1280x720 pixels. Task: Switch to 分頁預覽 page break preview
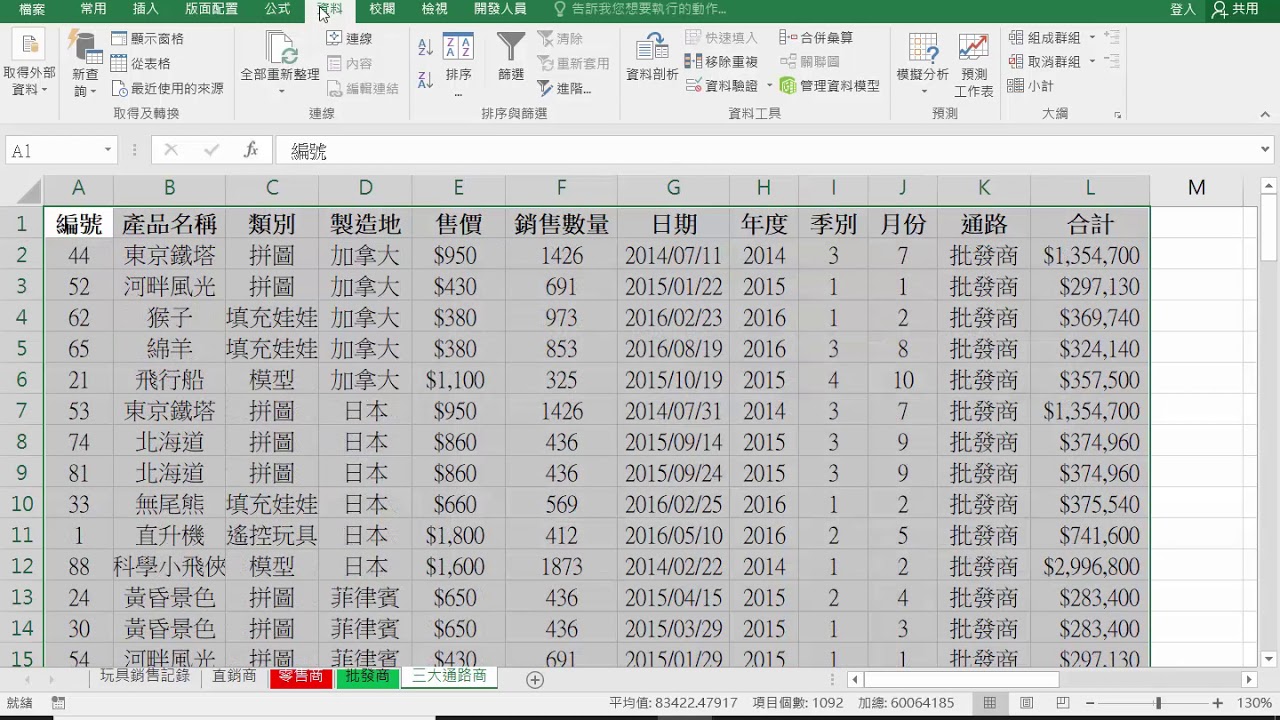1063,703
